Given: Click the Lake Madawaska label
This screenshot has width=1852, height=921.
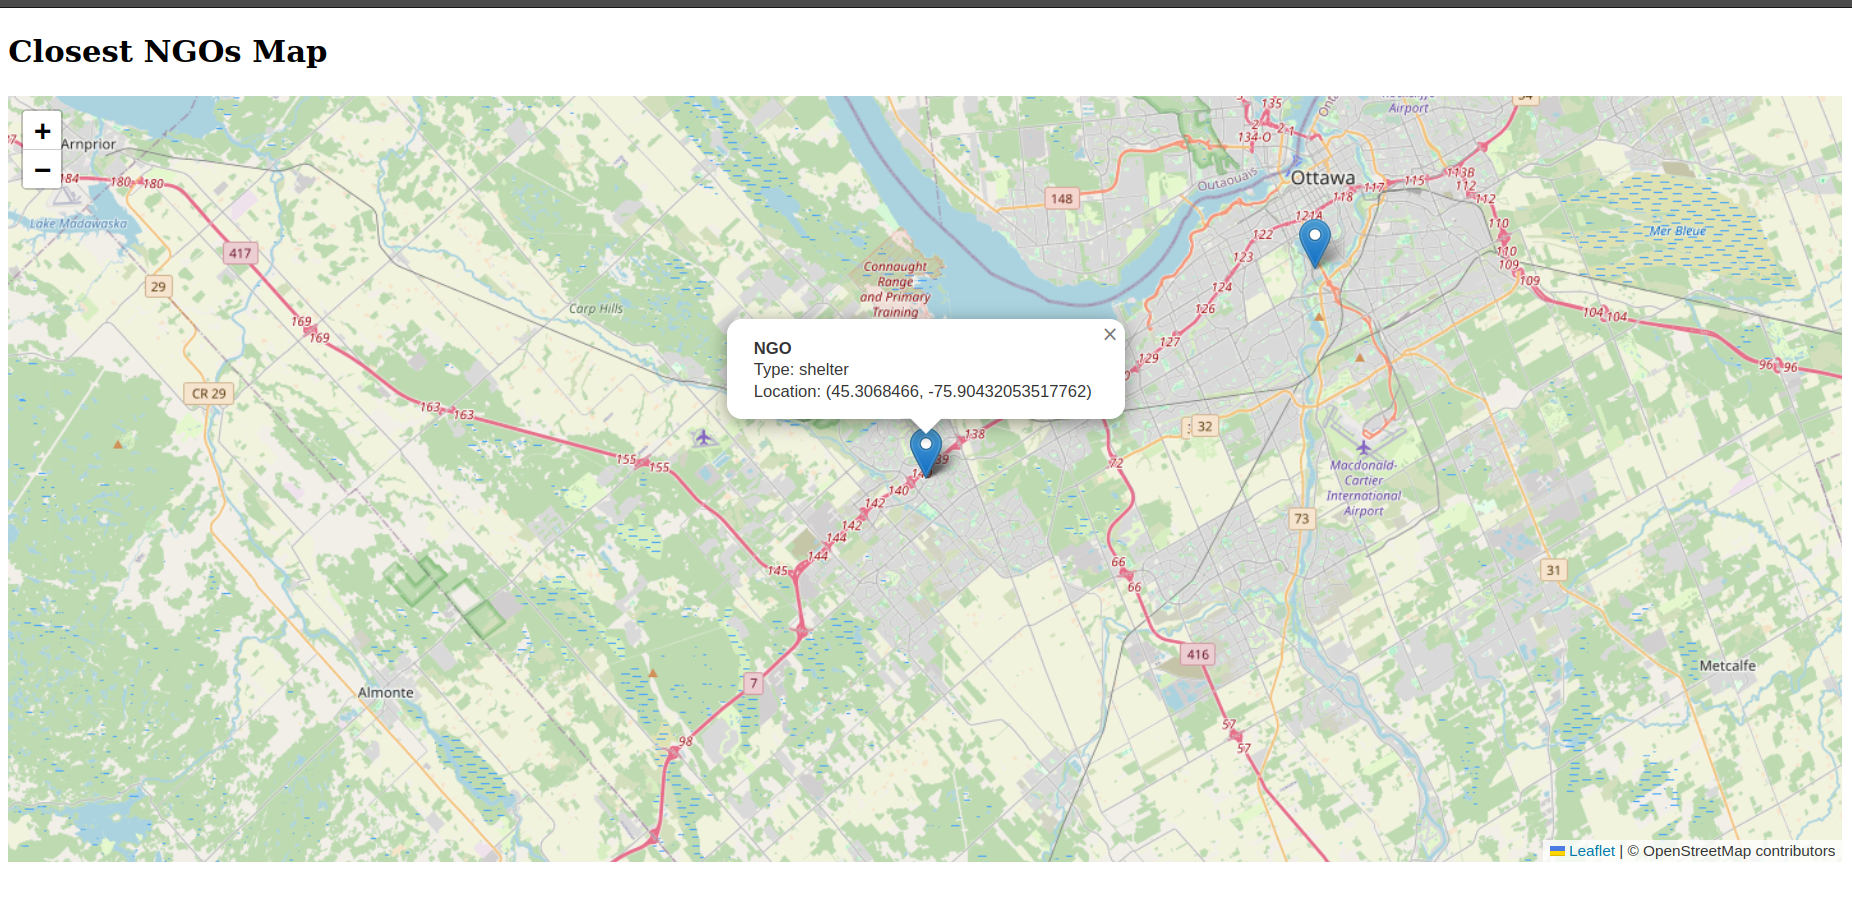Looking at the screenshot, I should click(x=78, y=224).
